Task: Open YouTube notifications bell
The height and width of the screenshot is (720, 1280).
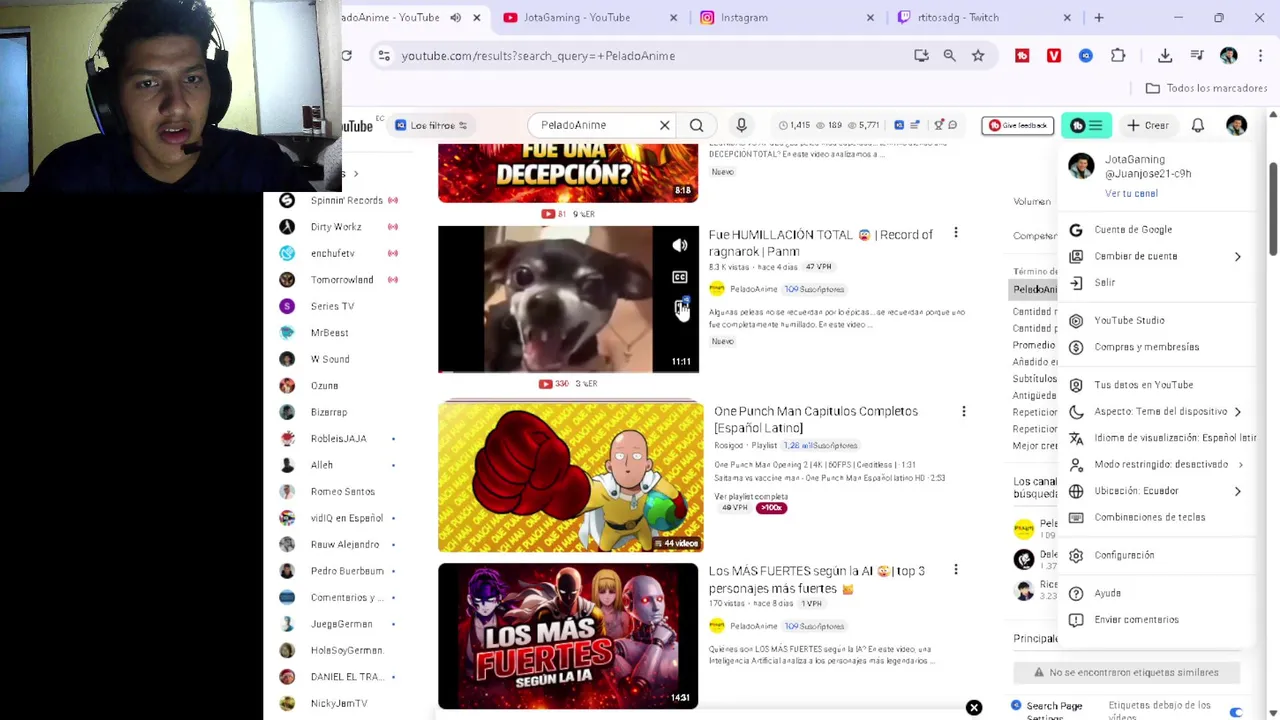Action: click(x=1198, y=125)
